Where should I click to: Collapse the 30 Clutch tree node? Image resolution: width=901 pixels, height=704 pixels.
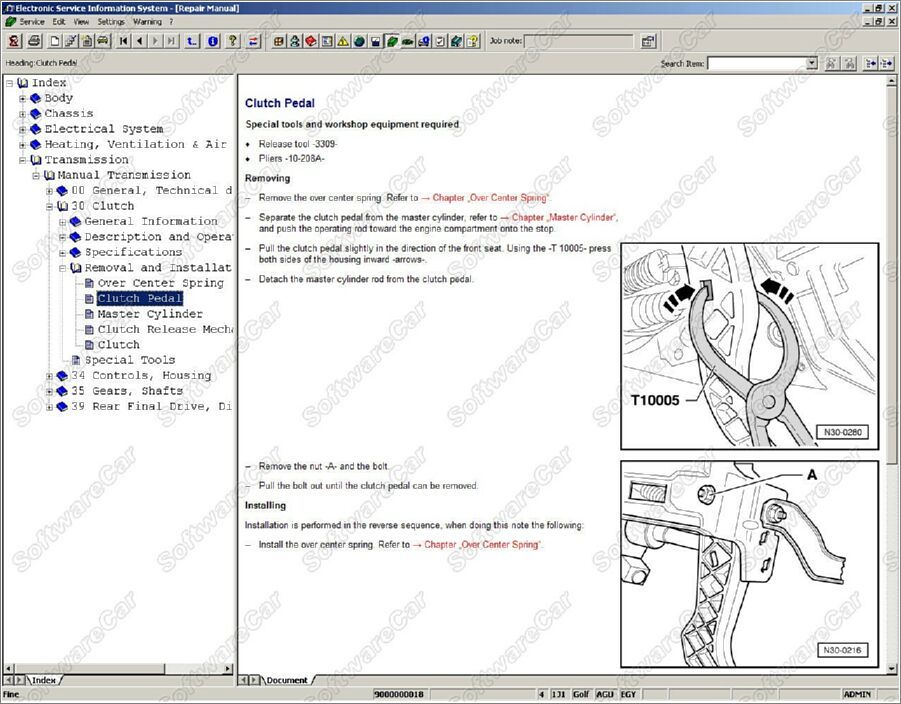[49, 206]
